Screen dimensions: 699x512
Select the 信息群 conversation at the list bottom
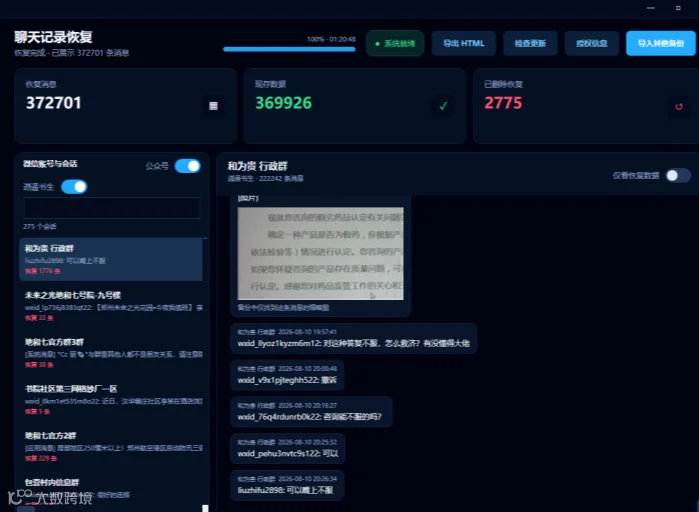coord(111,492)
